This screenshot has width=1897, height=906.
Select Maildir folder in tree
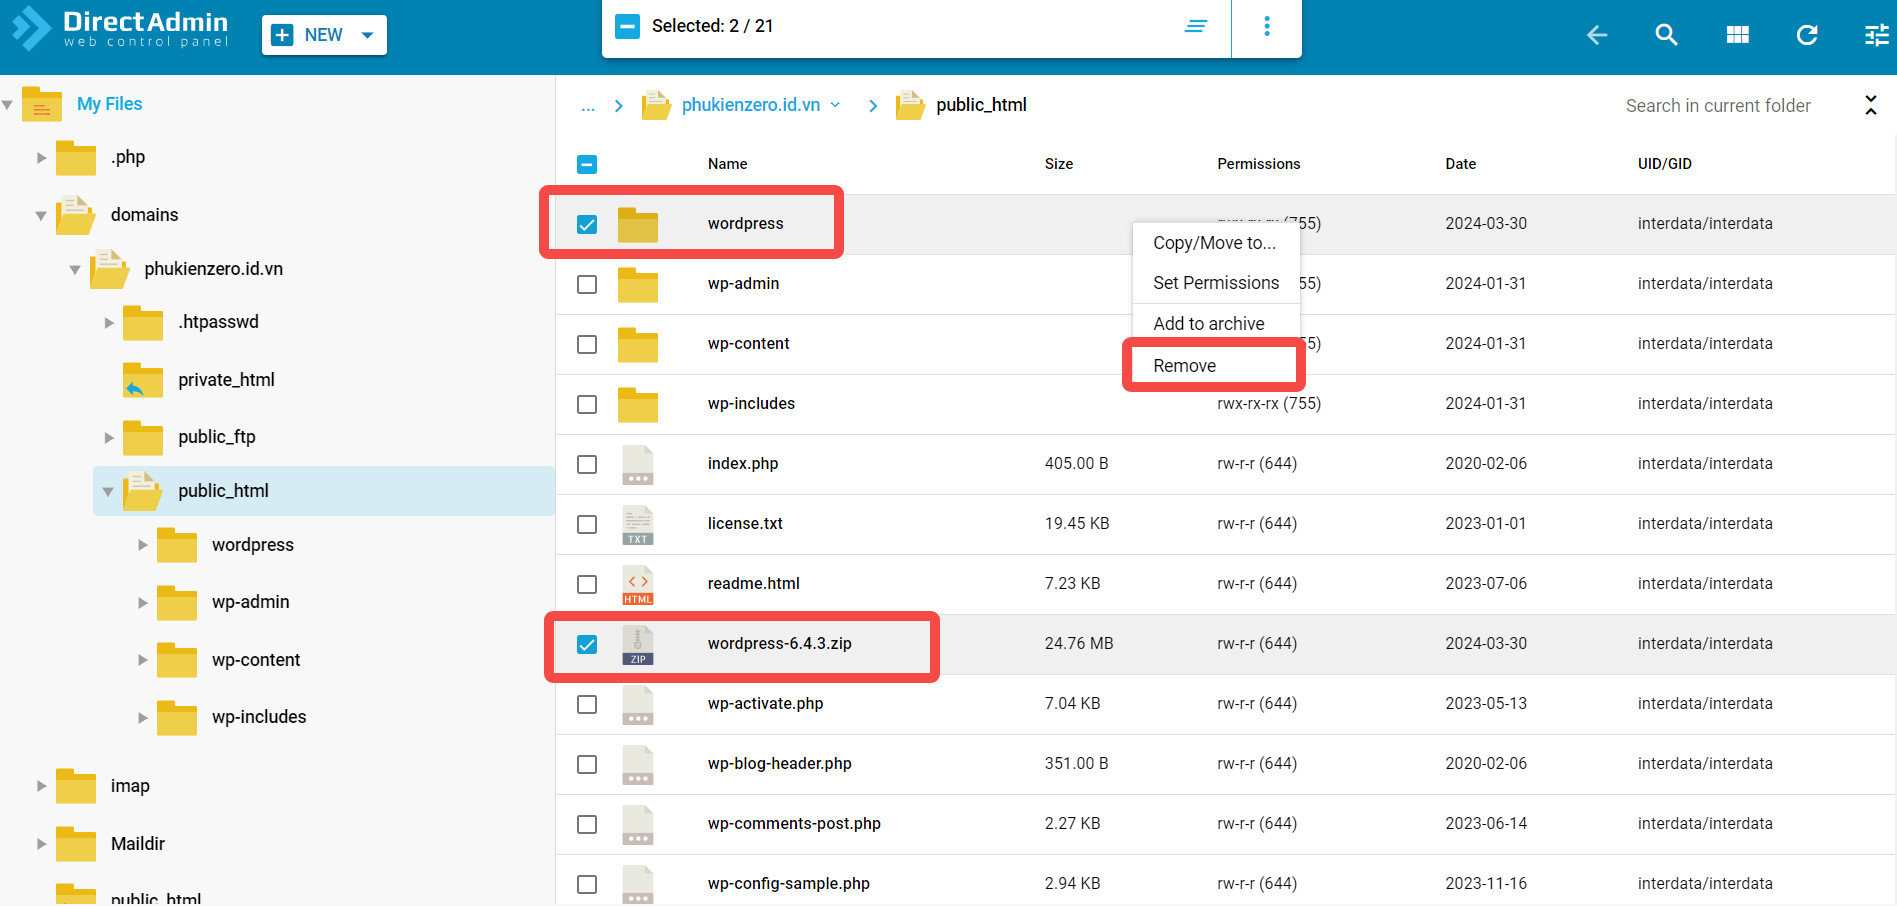pyautogui.click(x=138, y=844)
